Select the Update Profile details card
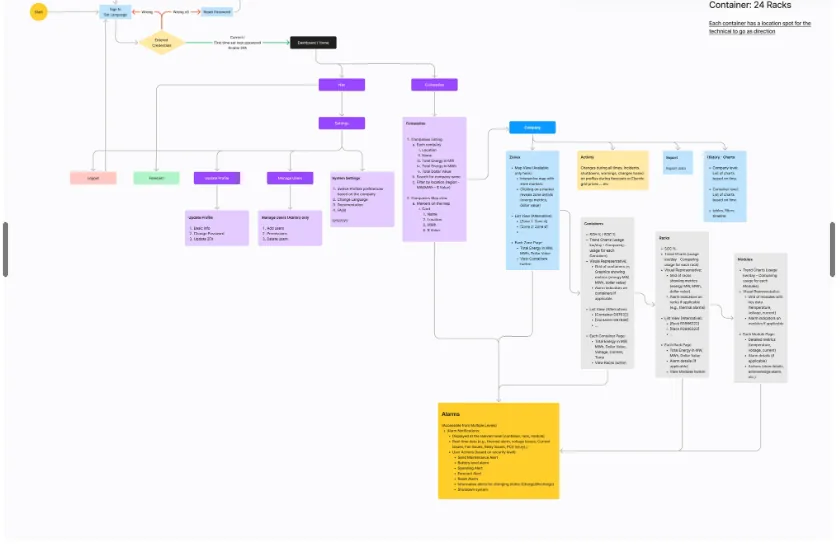Screen dimensions: 840x545 217,228
